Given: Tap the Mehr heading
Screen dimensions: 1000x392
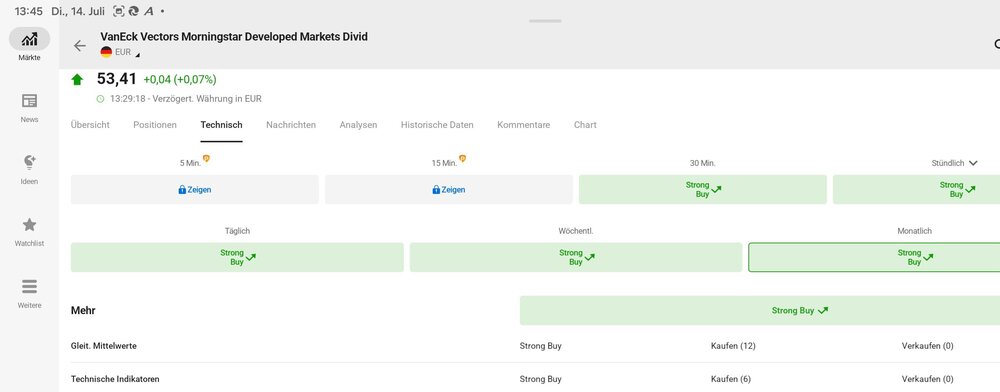Looking at the screenshot, I should tap(83, 310).
